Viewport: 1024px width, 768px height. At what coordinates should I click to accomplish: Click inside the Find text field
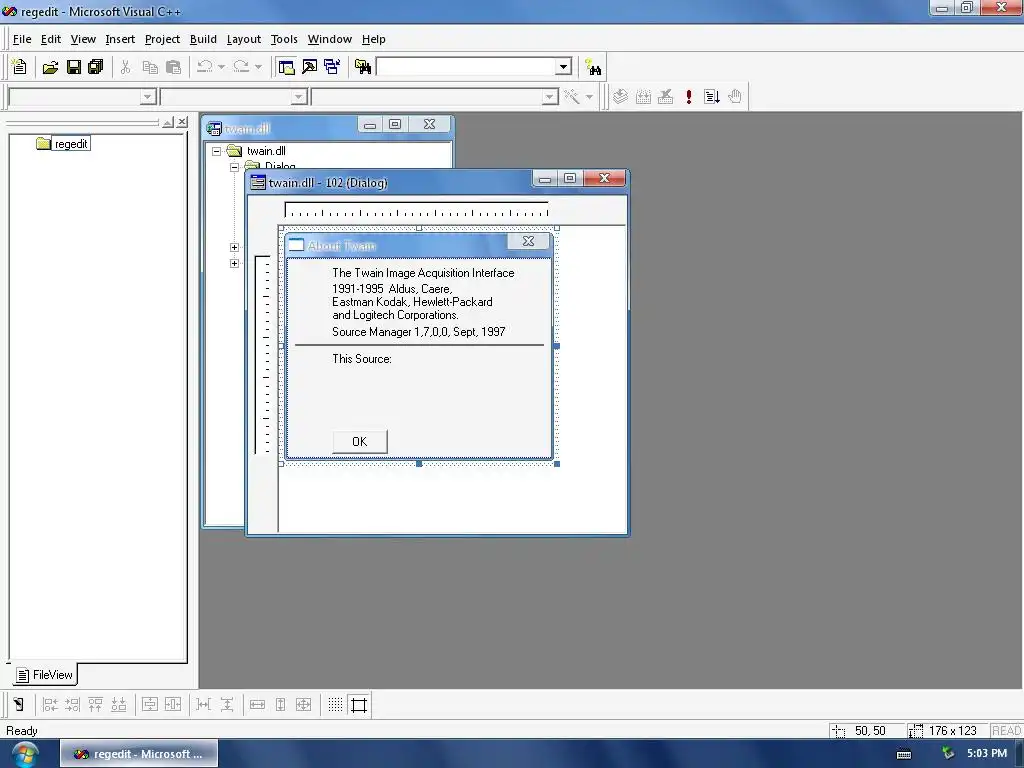pos(467,67)
